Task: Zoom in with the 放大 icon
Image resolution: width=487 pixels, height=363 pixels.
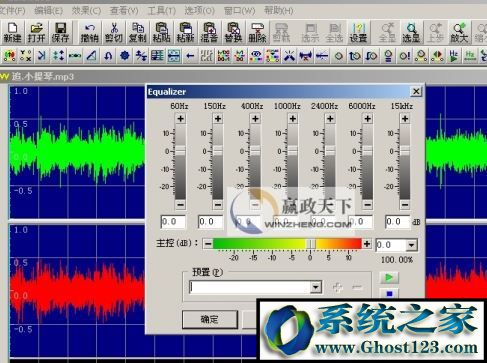Action: (x=459, y=32)
